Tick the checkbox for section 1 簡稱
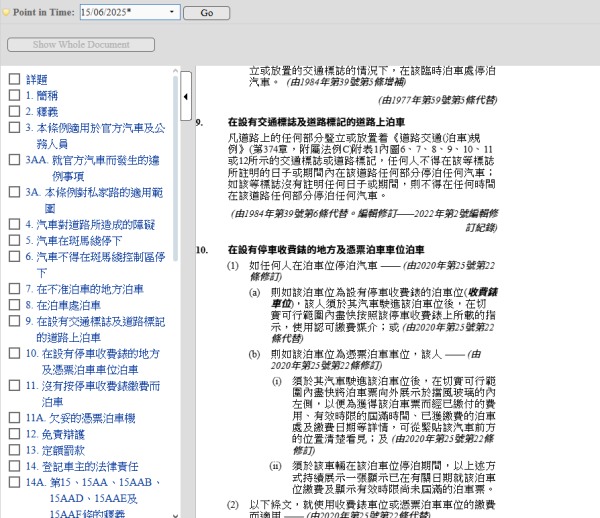Screen dimensions: 600x518 coord(14,96)
